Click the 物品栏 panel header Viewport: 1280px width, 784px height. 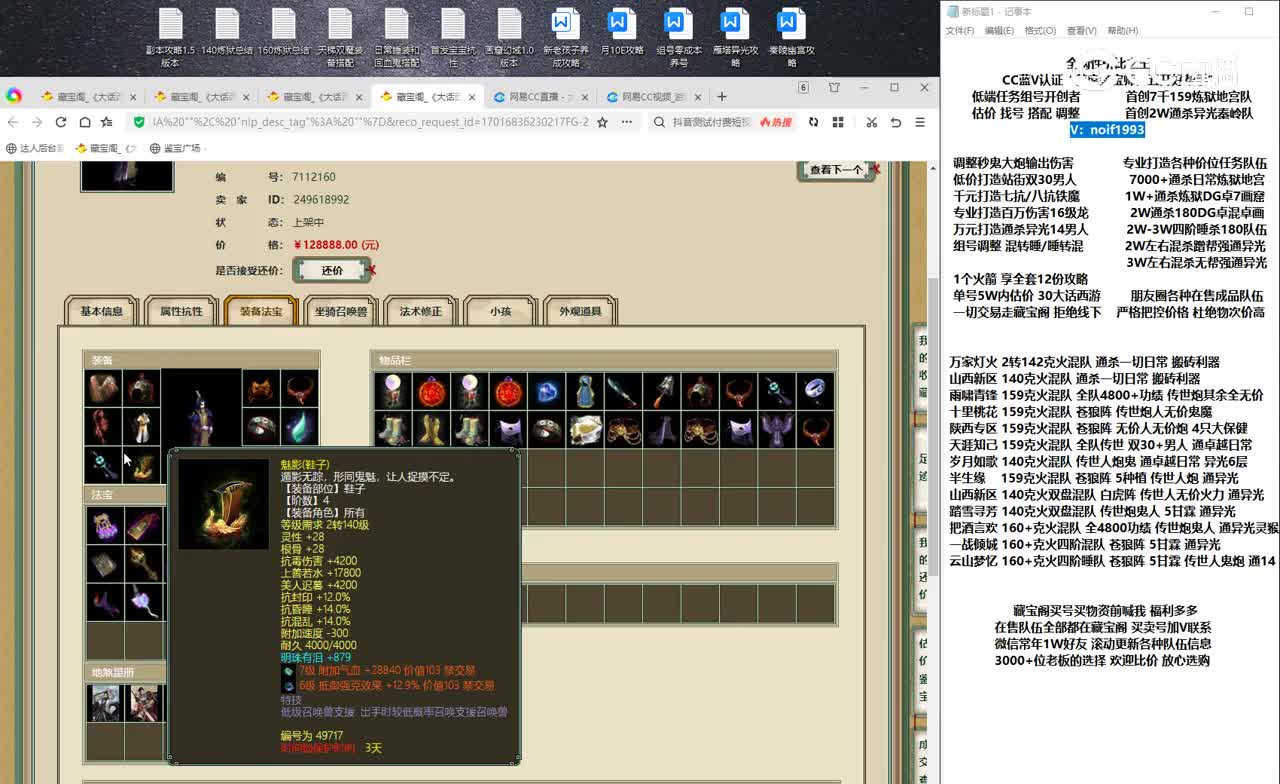[604, 360]
